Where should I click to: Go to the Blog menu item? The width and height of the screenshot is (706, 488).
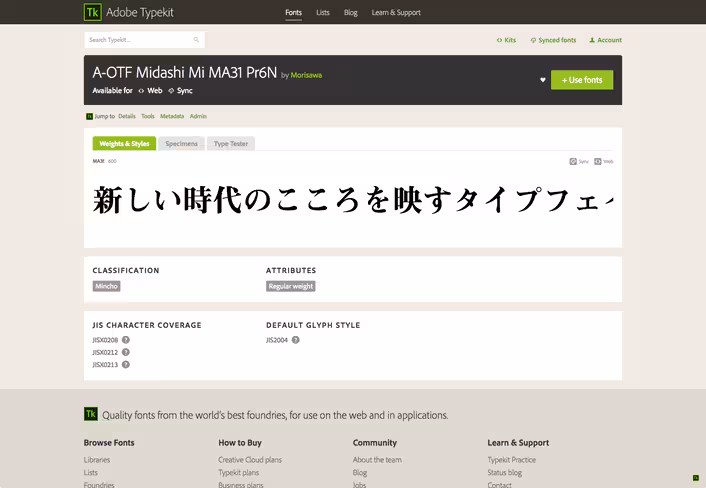point(351,13)
